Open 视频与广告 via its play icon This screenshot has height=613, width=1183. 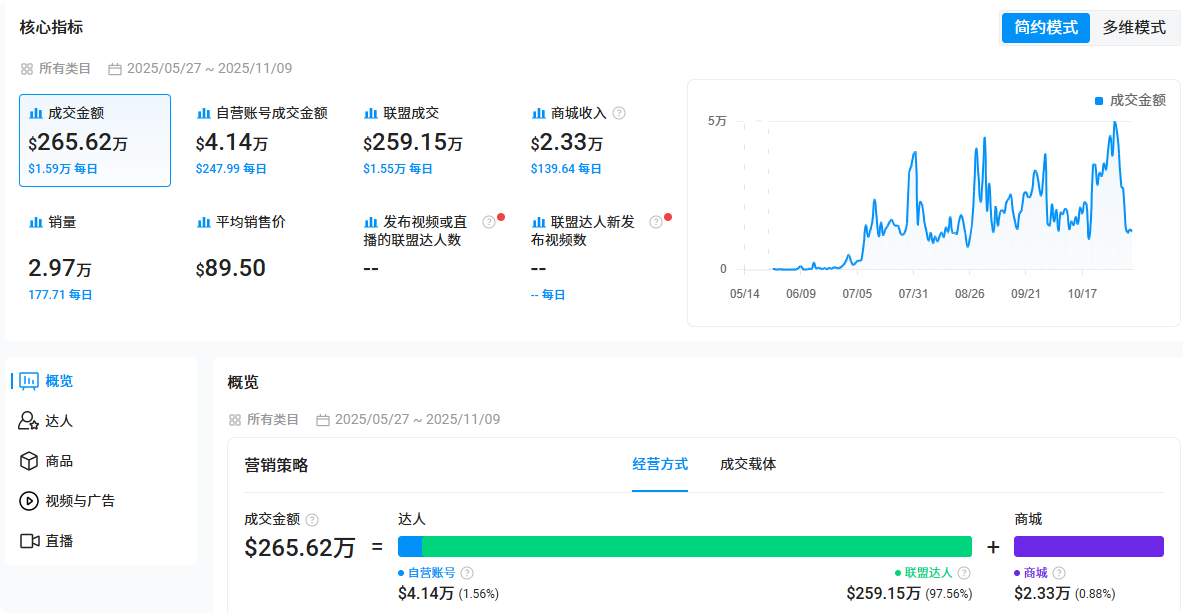tap(29, 501)
